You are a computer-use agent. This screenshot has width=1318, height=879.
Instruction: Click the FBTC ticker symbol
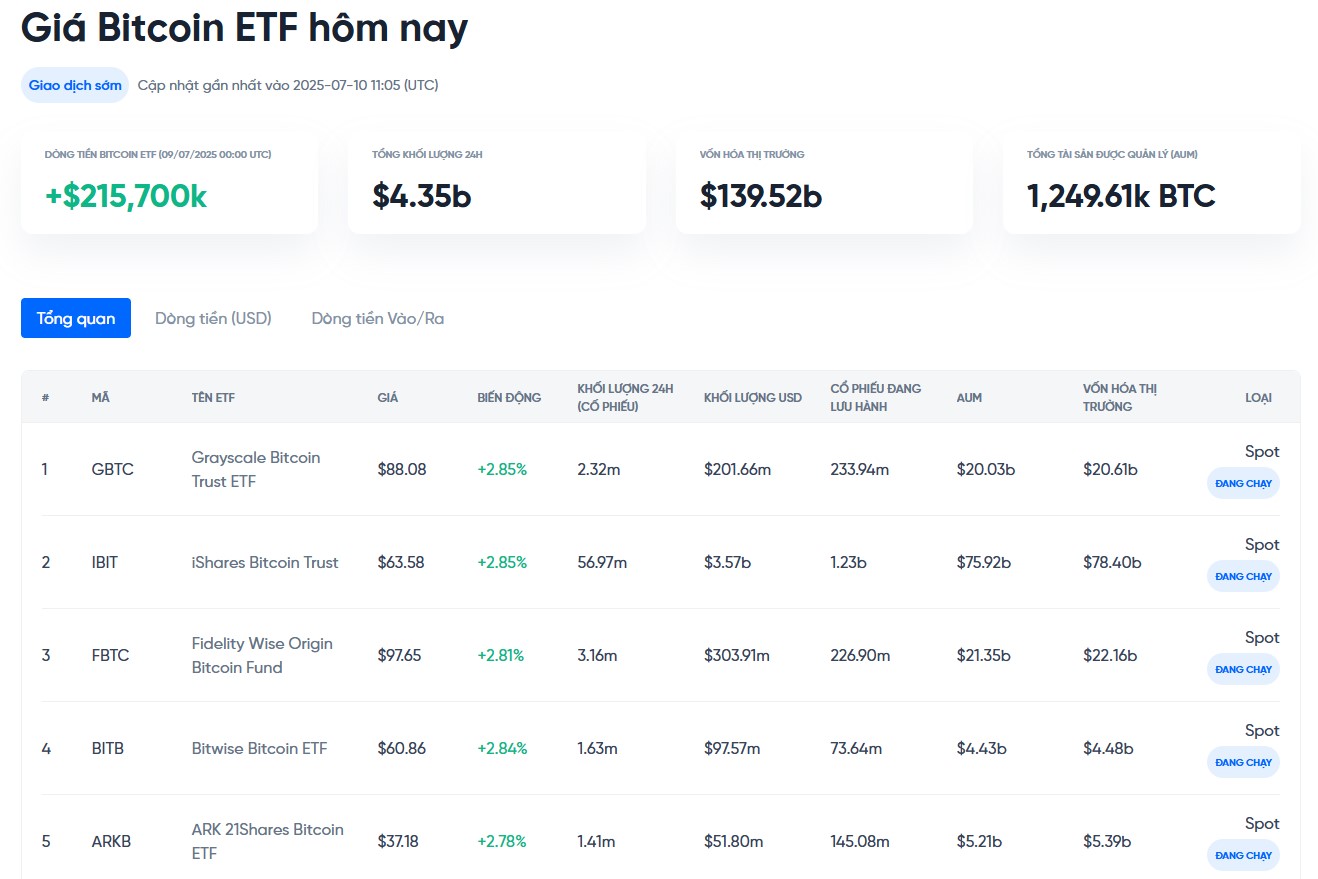[110, 655]
